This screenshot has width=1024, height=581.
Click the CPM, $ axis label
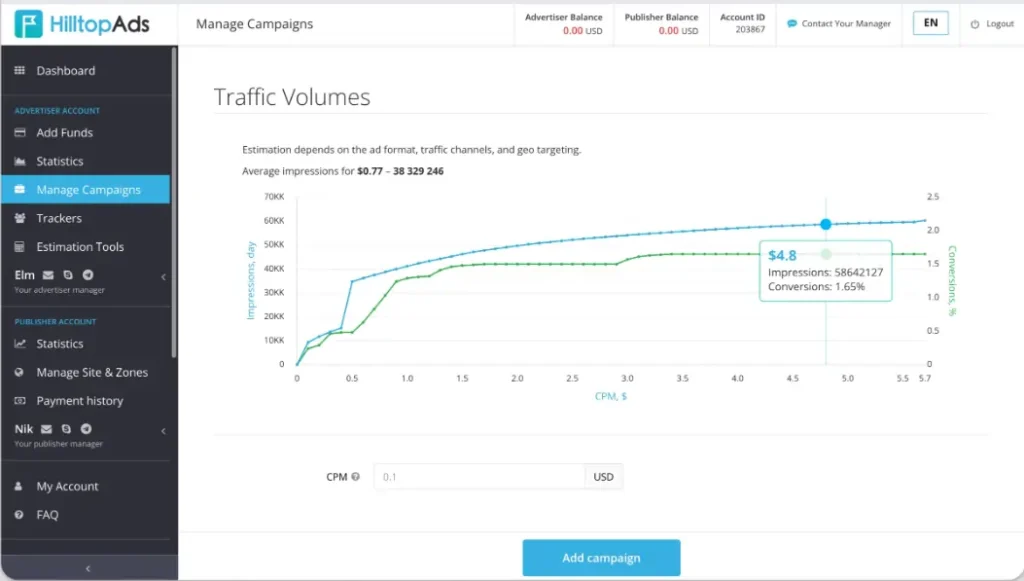pyautogui.click(x=611, y=396)
